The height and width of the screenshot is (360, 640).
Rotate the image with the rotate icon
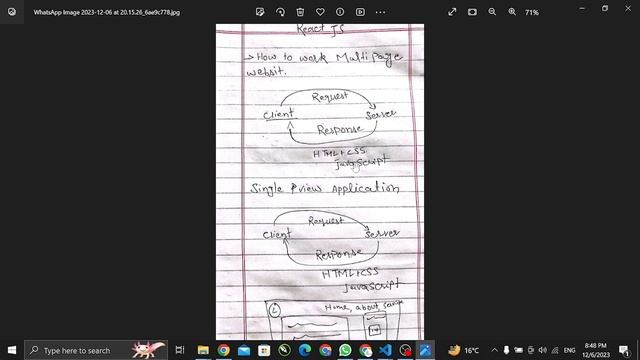tap(280, 12)
